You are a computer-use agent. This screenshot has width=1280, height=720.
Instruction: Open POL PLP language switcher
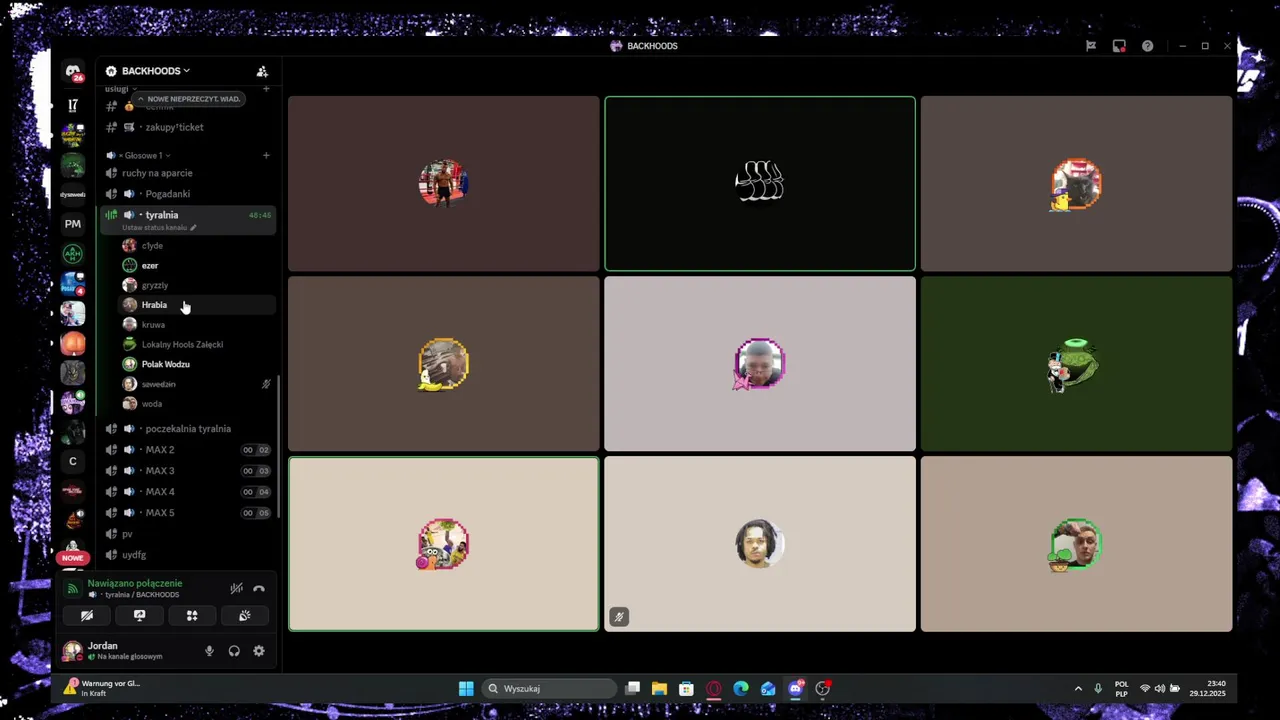coord(1121,689)
